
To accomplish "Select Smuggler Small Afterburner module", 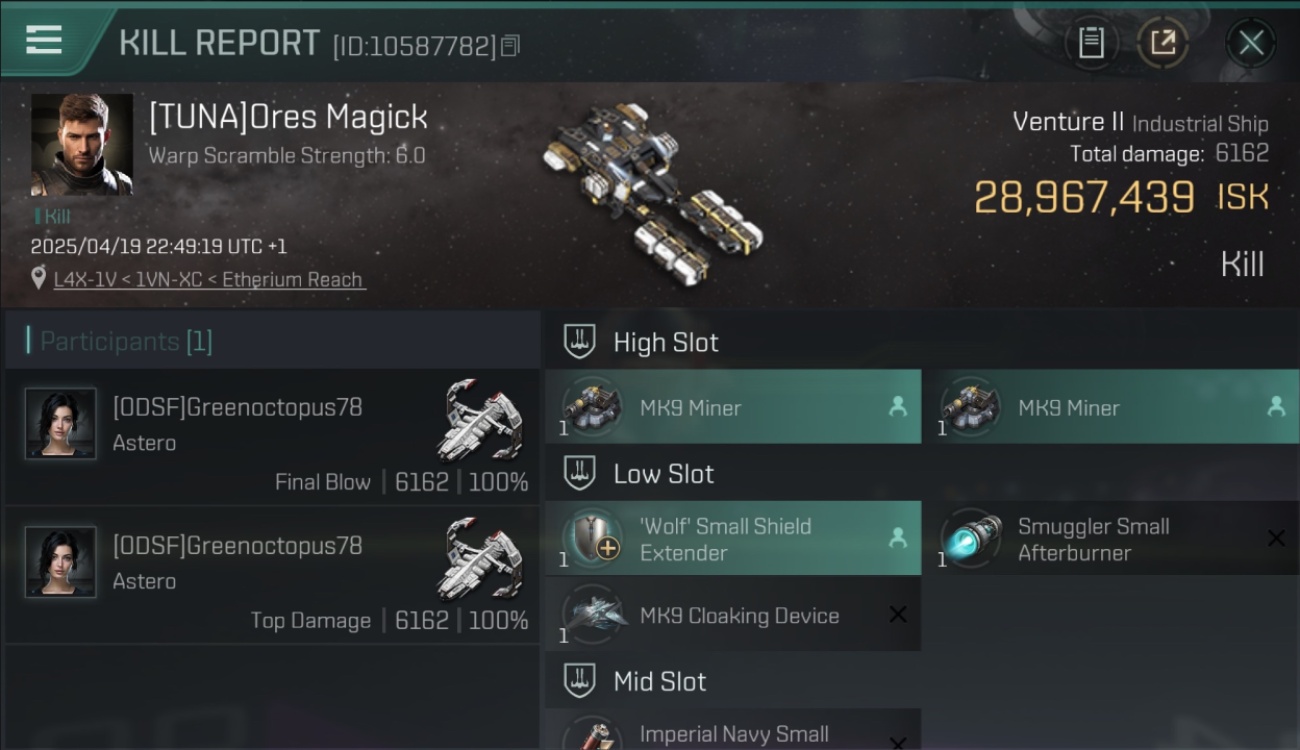I will [1111, 539].
